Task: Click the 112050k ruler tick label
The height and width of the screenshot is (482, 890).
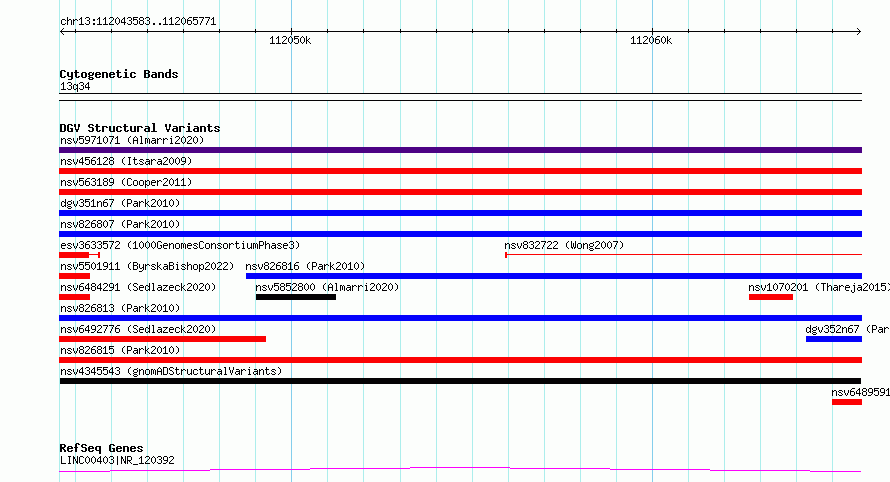Action: tap(290, 40)
